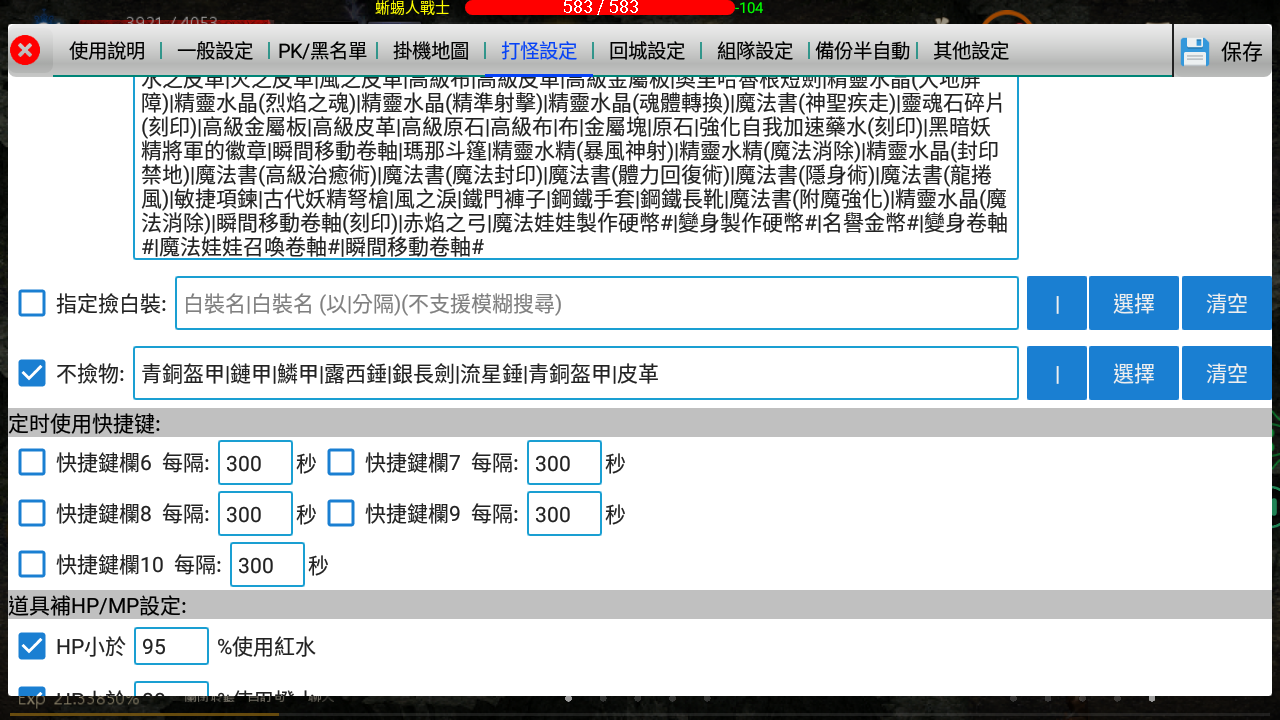Click the 快捷鍵欄10 interval seconds field

tap(267, 565)
